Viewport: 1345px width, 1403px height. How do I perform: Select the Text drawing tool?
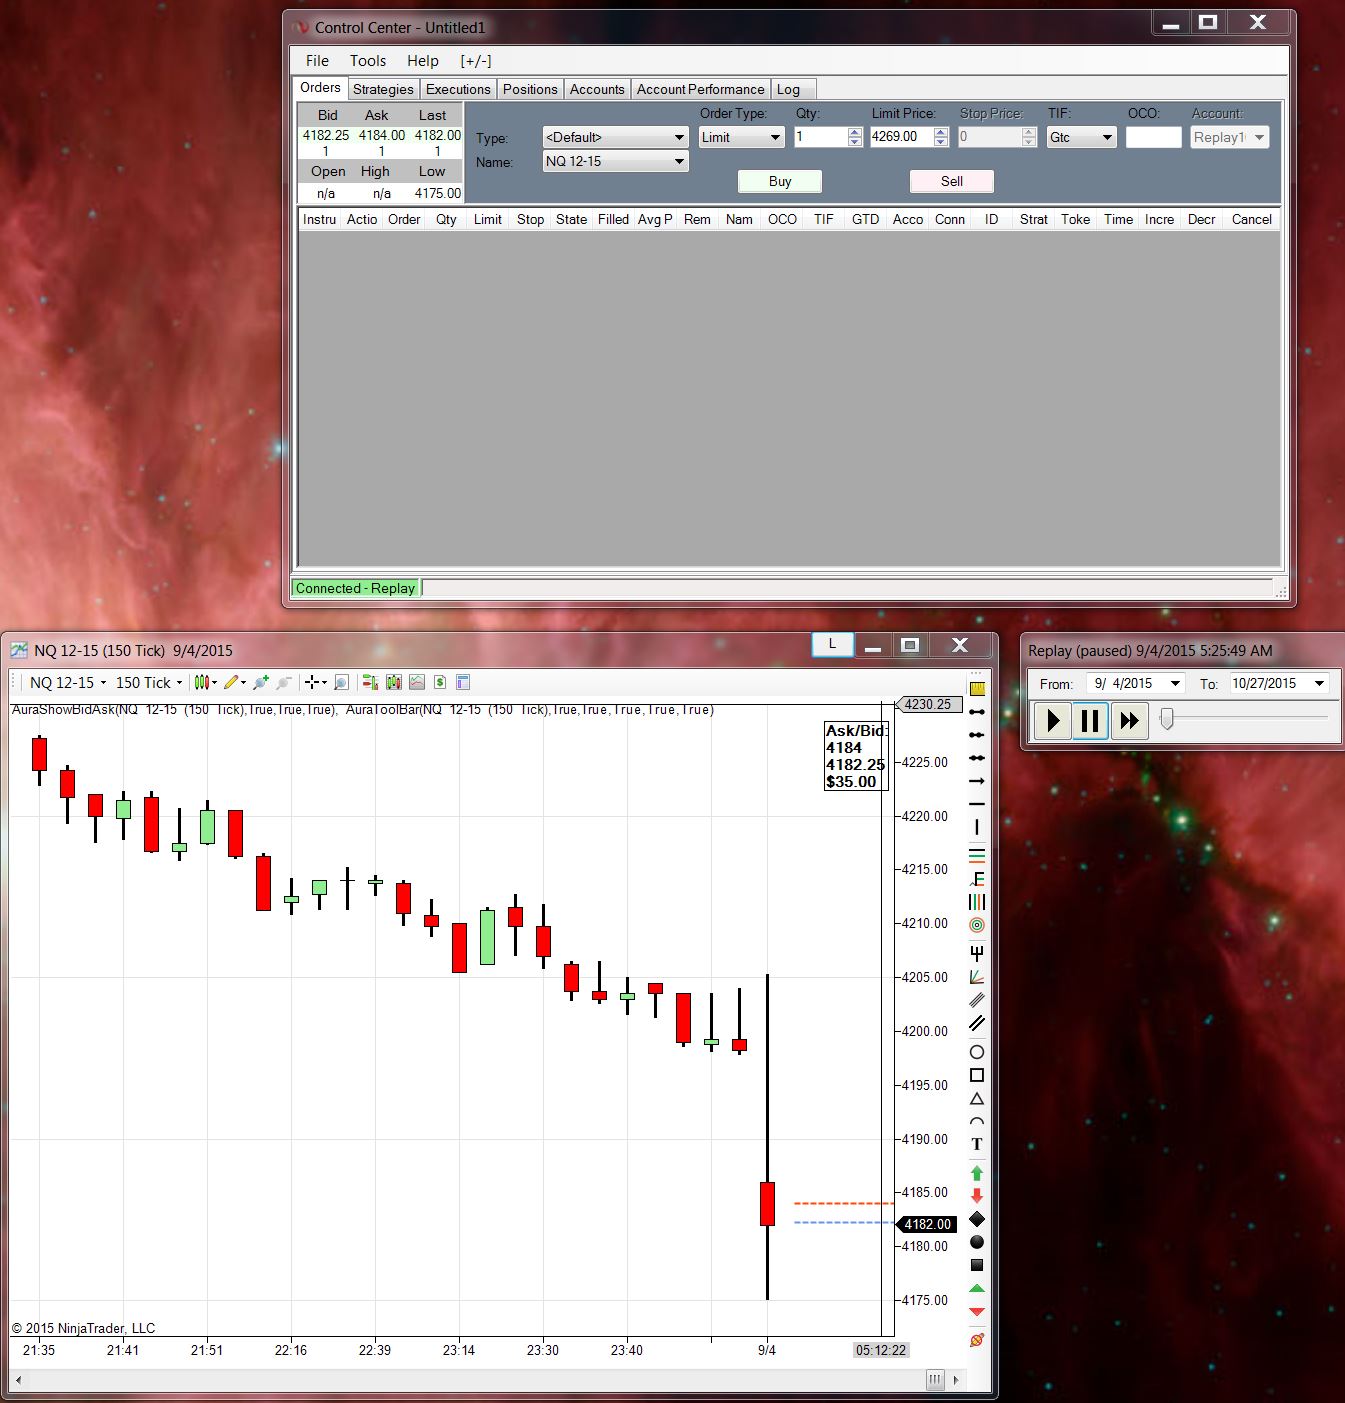(977, 1144)
